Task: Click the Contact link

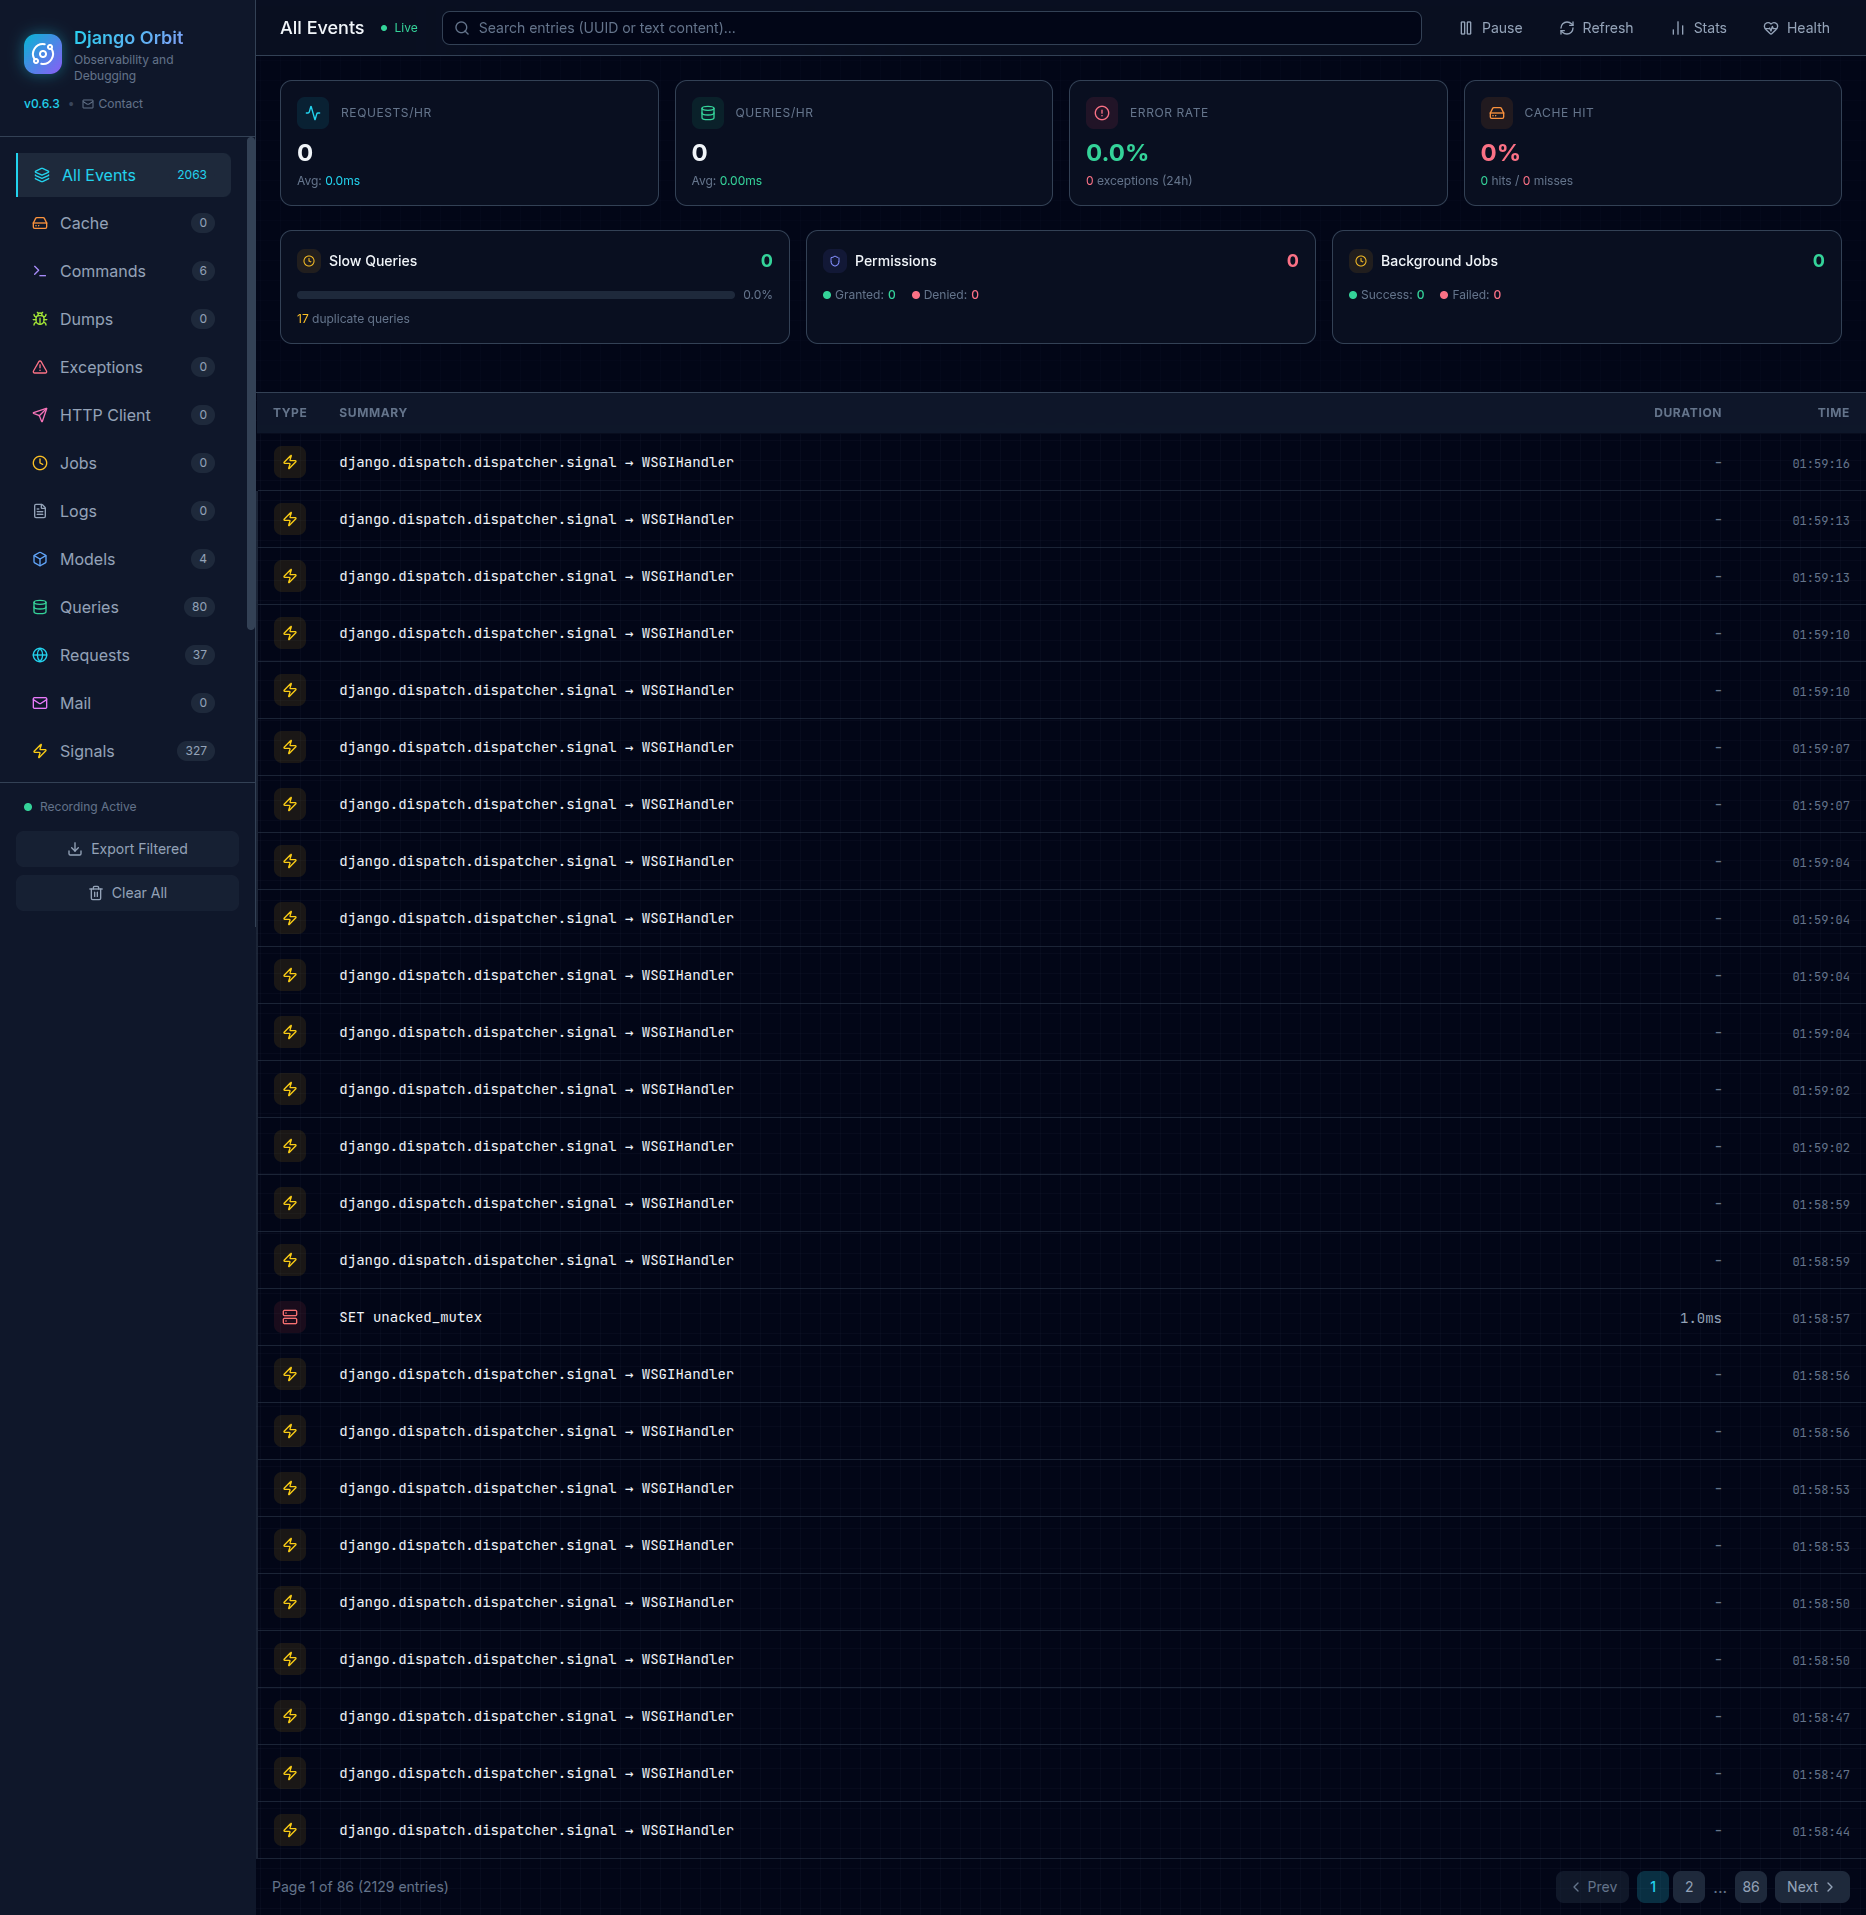Action: pos(113,104)
